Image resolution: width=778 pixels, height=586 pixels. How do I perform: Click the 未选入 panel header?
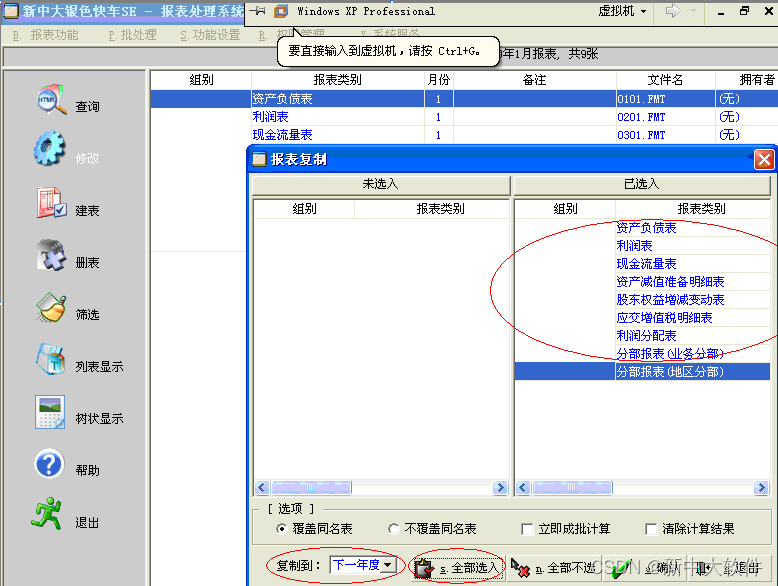(x=381, y=185)
